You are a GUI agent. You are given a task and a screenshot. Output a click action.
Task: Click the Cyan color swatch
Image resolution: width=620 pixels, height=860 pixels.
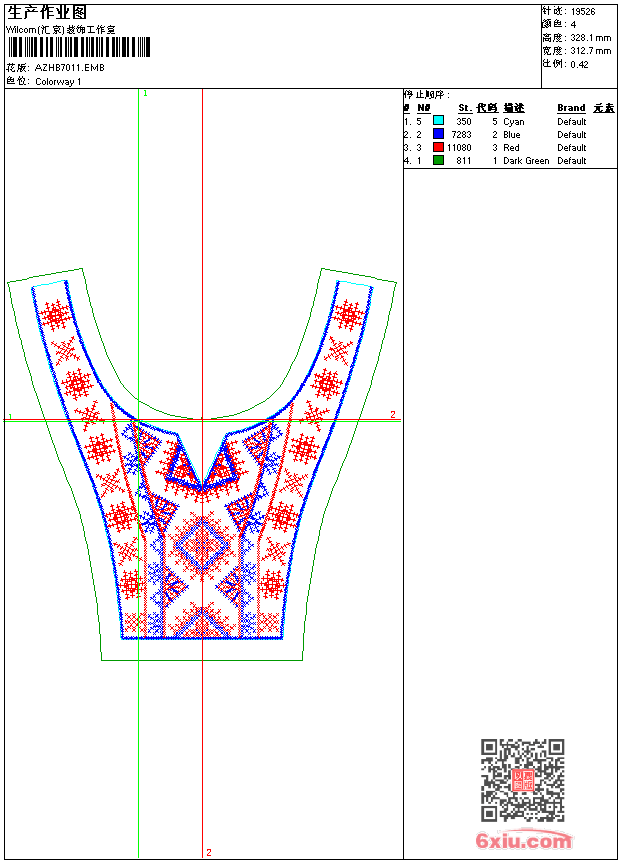point(438,121)
